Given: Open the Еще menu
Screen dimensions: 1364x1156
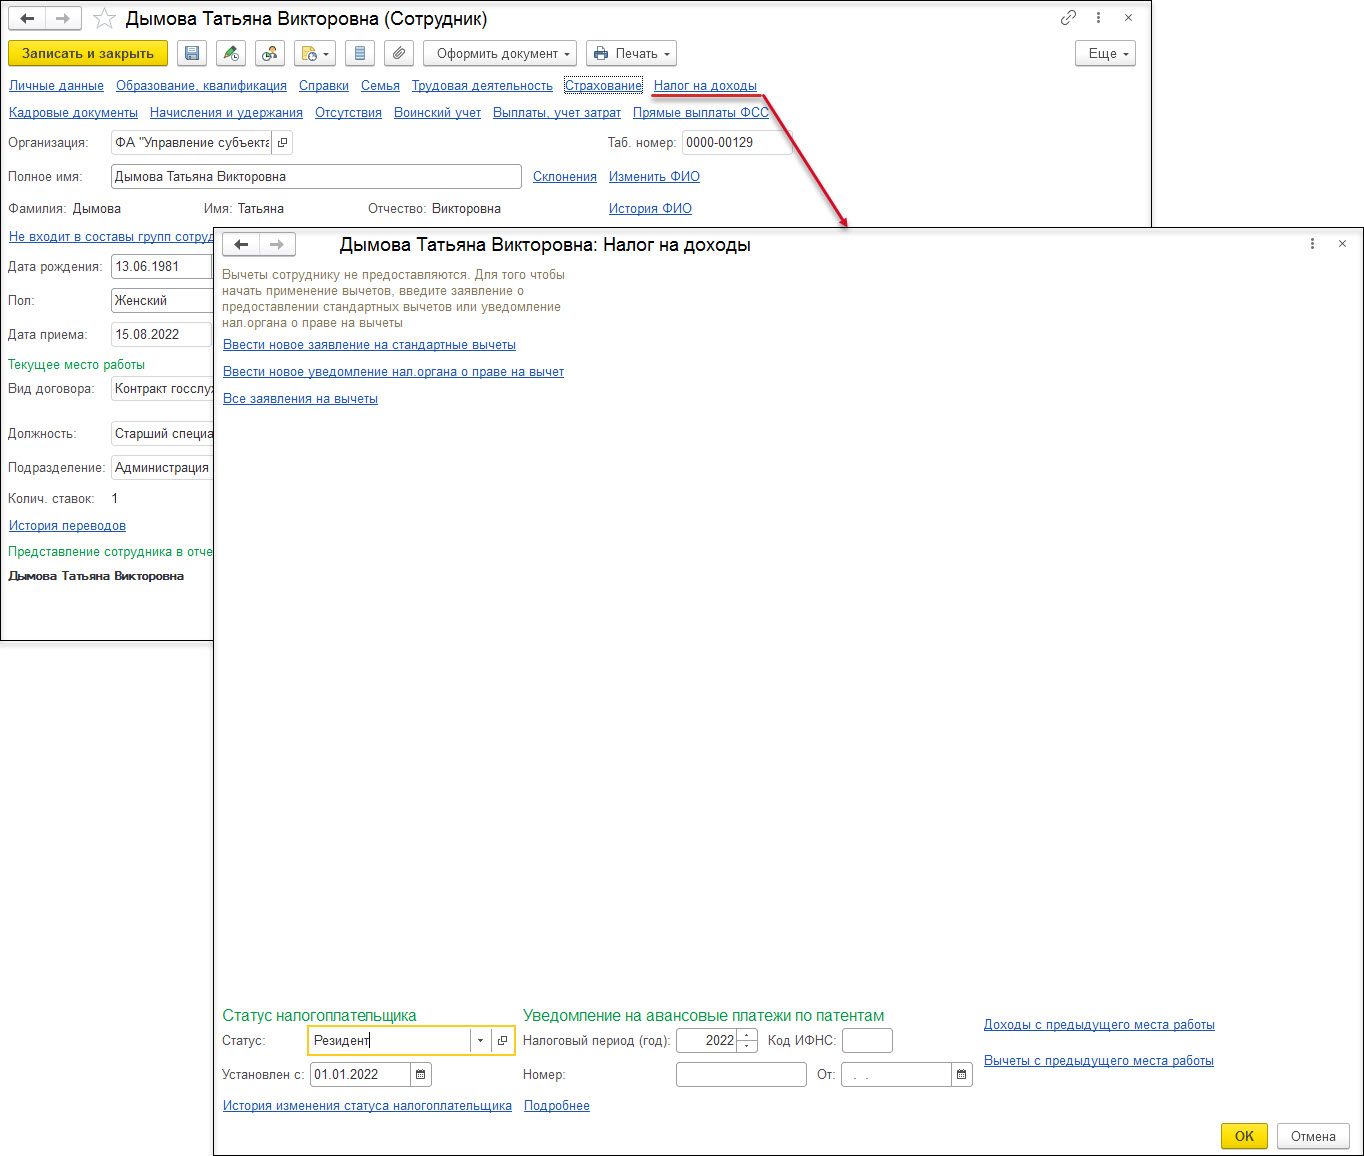Looking at the screenshot, I should [1106, 53].
